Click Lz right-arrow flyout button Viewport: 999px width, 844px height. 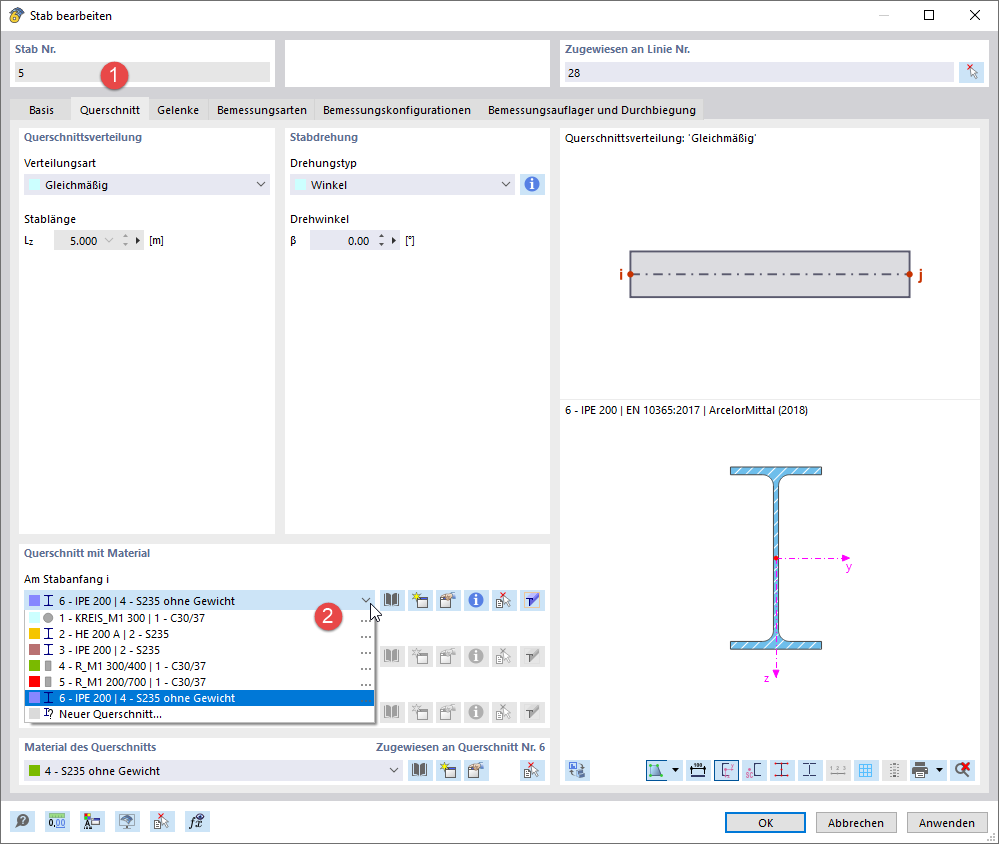(138, 240)
